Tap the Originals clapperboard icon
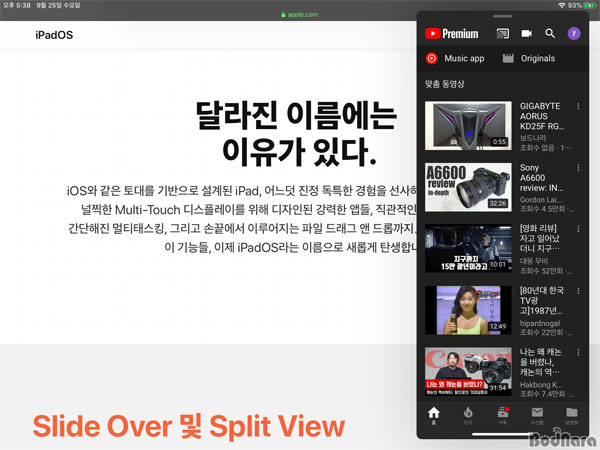 tap(508, 59)
